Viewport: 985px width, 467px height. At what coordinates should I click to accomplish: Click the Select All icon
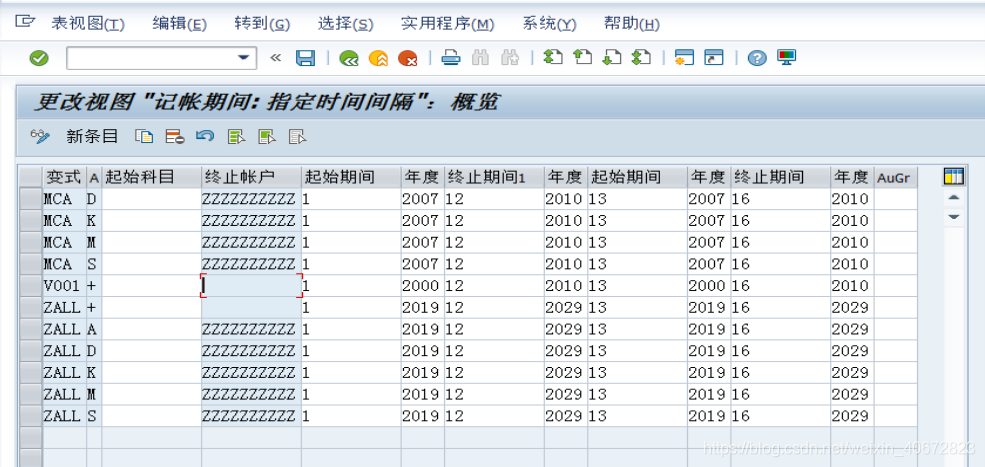click(x=236, y=136)
